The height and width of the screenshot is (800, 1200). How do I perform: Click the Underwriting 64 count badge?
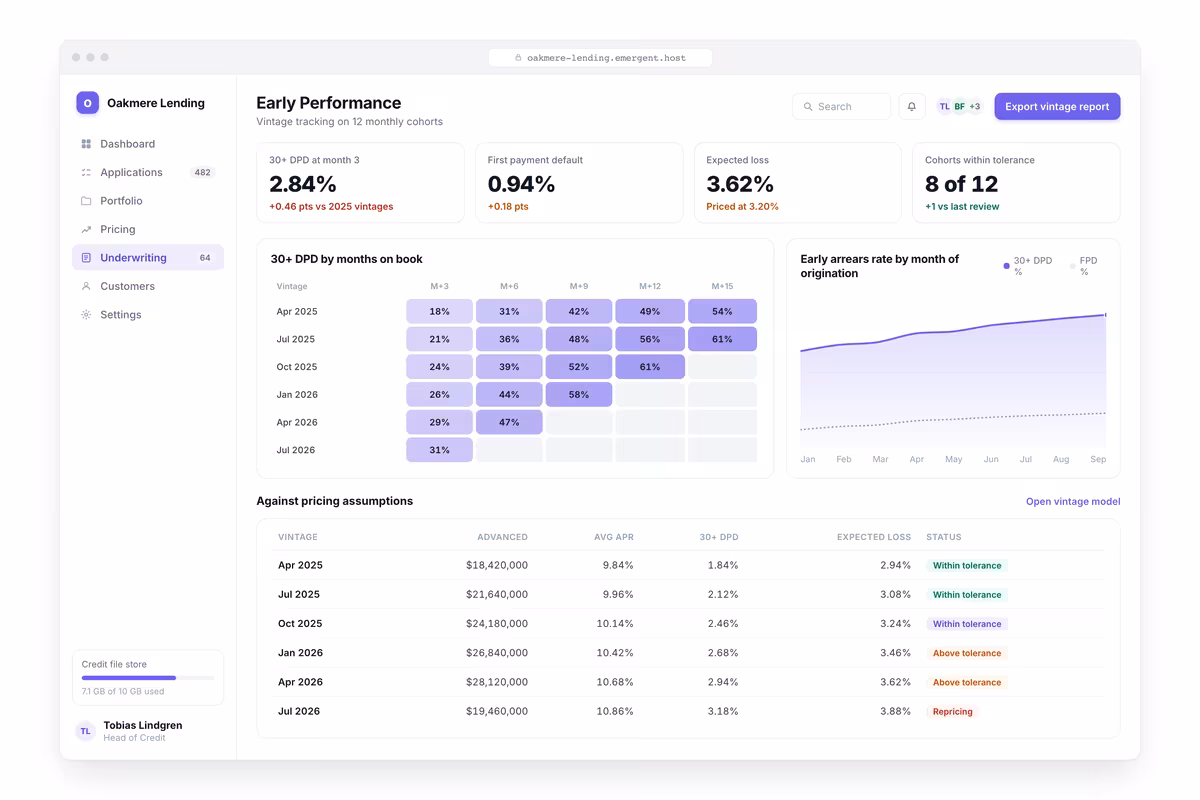pyautogui.click(x=205, y=258)
